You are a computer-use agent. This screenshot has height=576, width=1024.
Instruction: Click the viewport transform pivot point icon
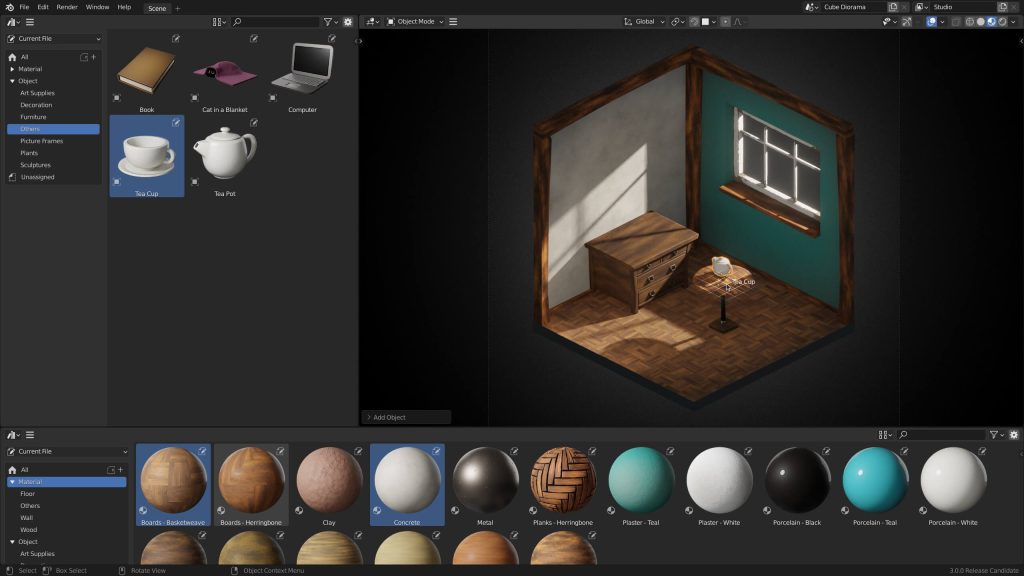tap(677, 21)
